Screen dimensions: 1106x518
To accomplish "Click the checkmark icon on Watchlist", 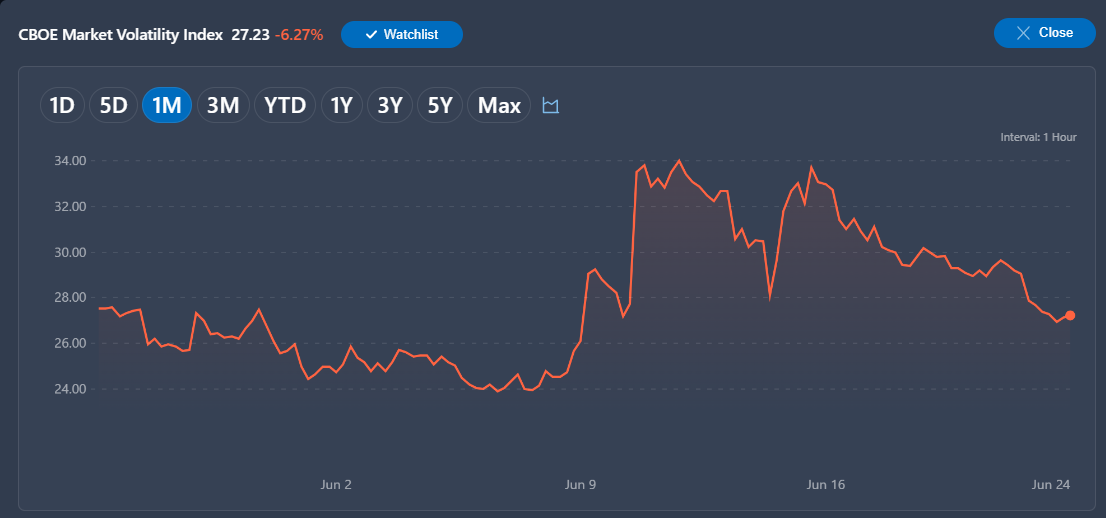I will [372, 35].
